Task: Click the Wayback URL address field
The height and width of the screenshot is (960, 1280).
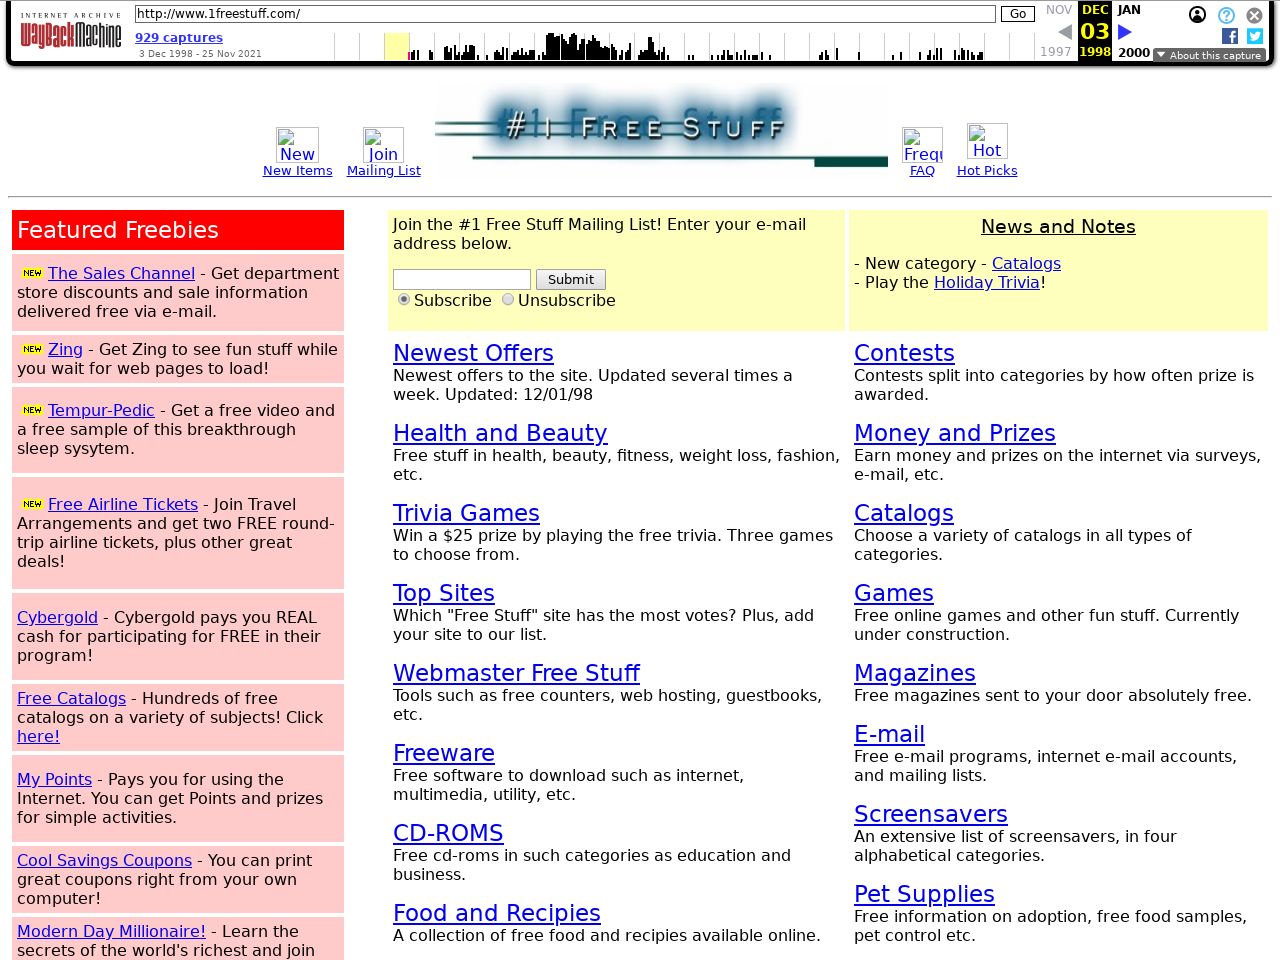Action: [x=565, y=14]
